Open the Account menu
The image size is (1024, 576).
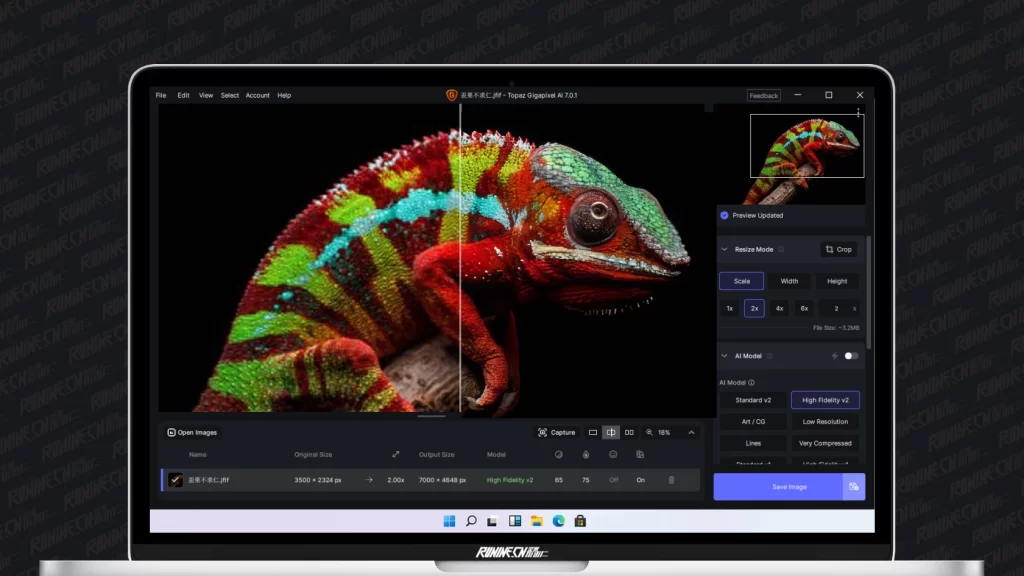(x=258, y=95)
